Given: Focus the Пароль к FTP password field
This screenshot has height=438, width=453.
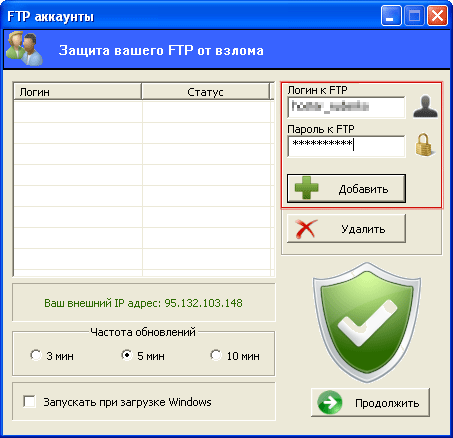Looking at the screenshot, I should (x=346, y=146).
